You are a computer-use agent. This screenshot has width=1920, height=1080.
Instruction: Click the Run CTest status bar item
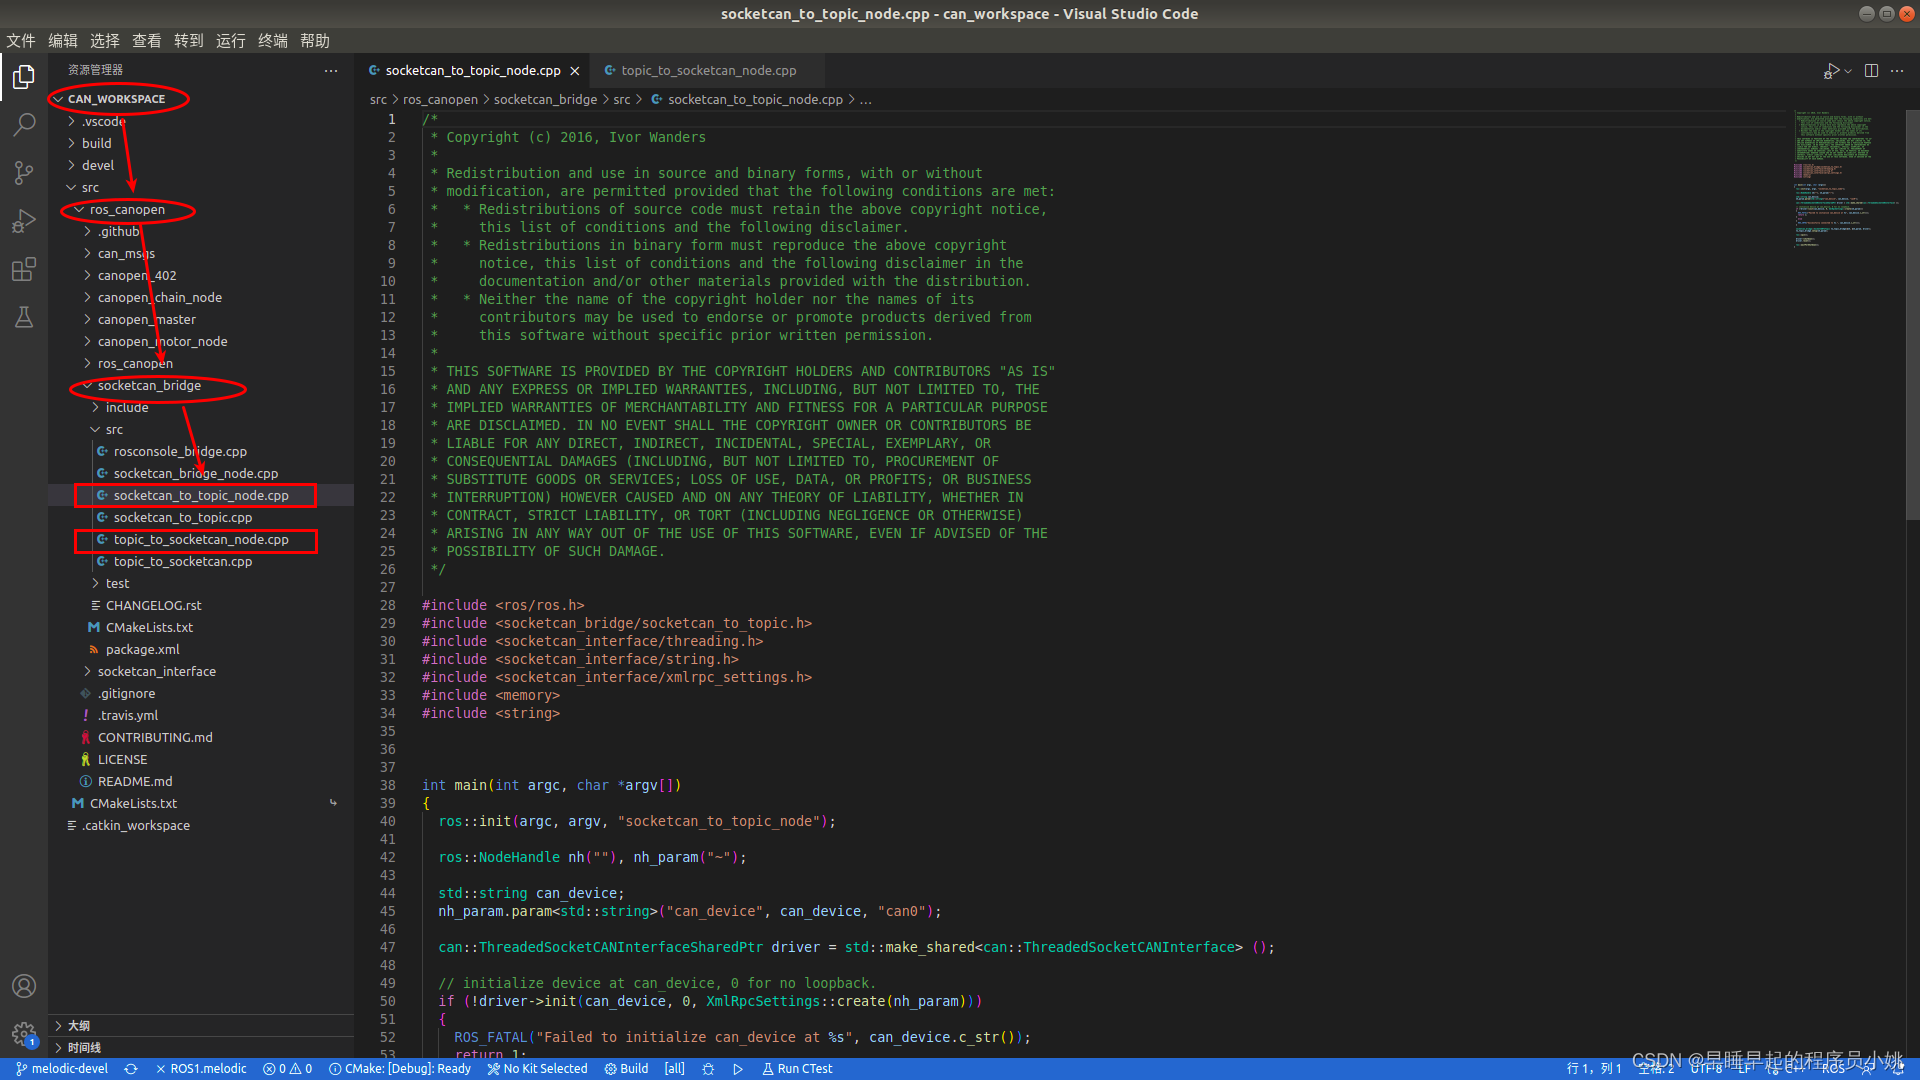[x=797, y=1068]
